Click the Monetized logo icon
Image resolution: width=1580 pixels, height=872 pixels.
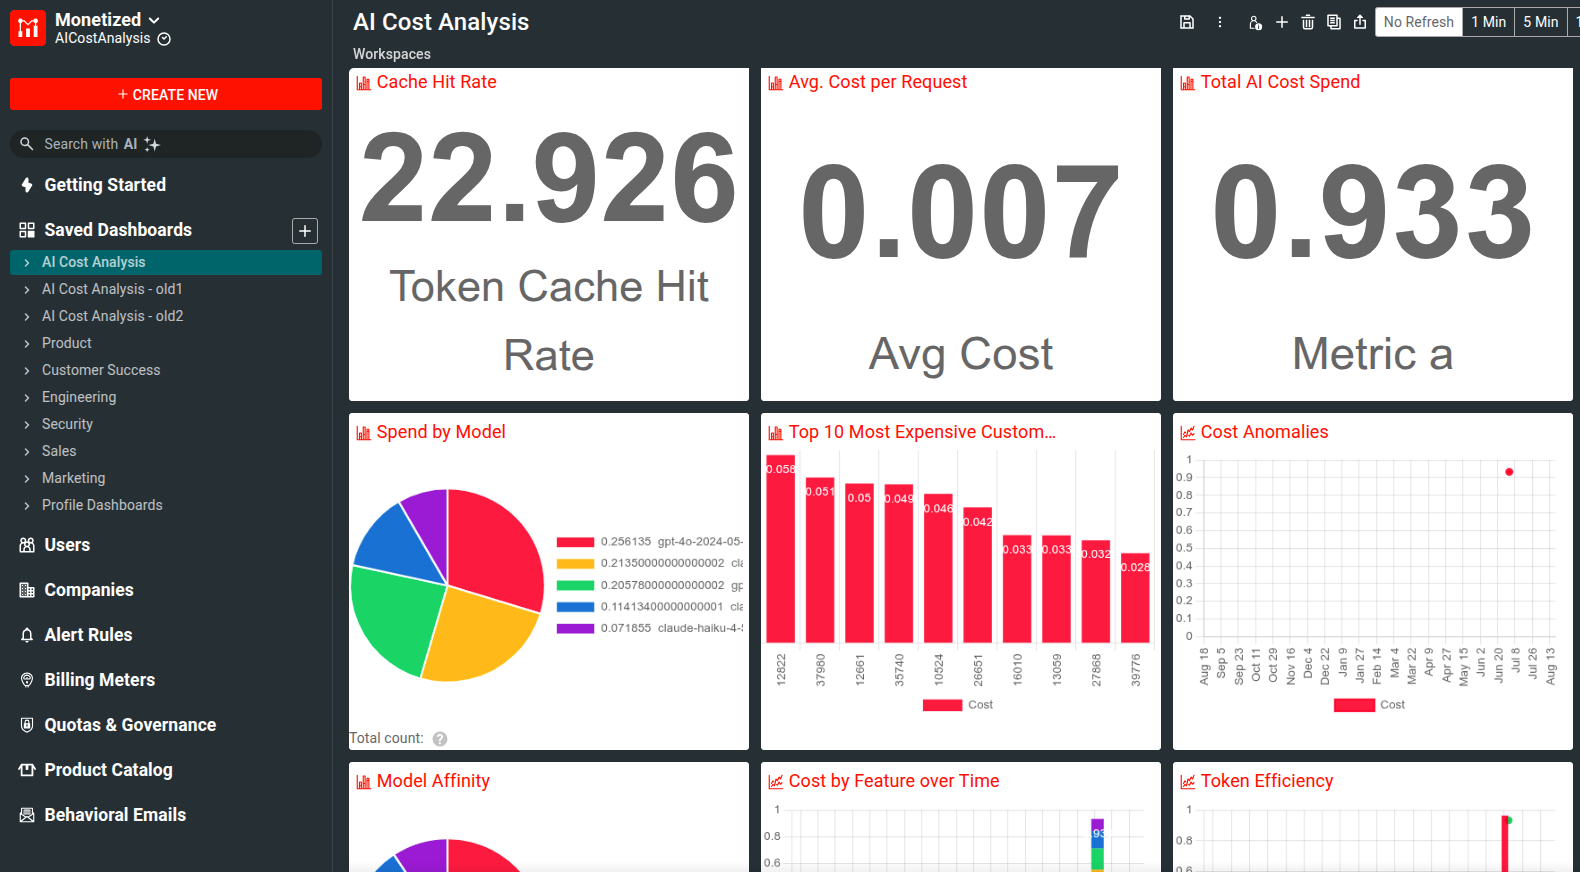point(28,28)
